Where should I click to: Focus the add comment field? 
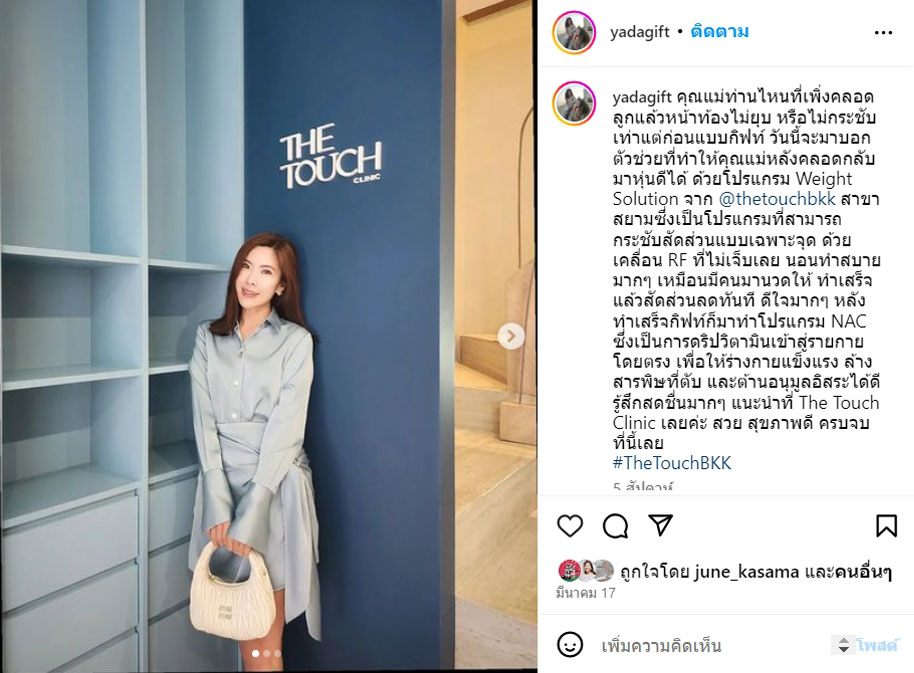click(714, 646)
